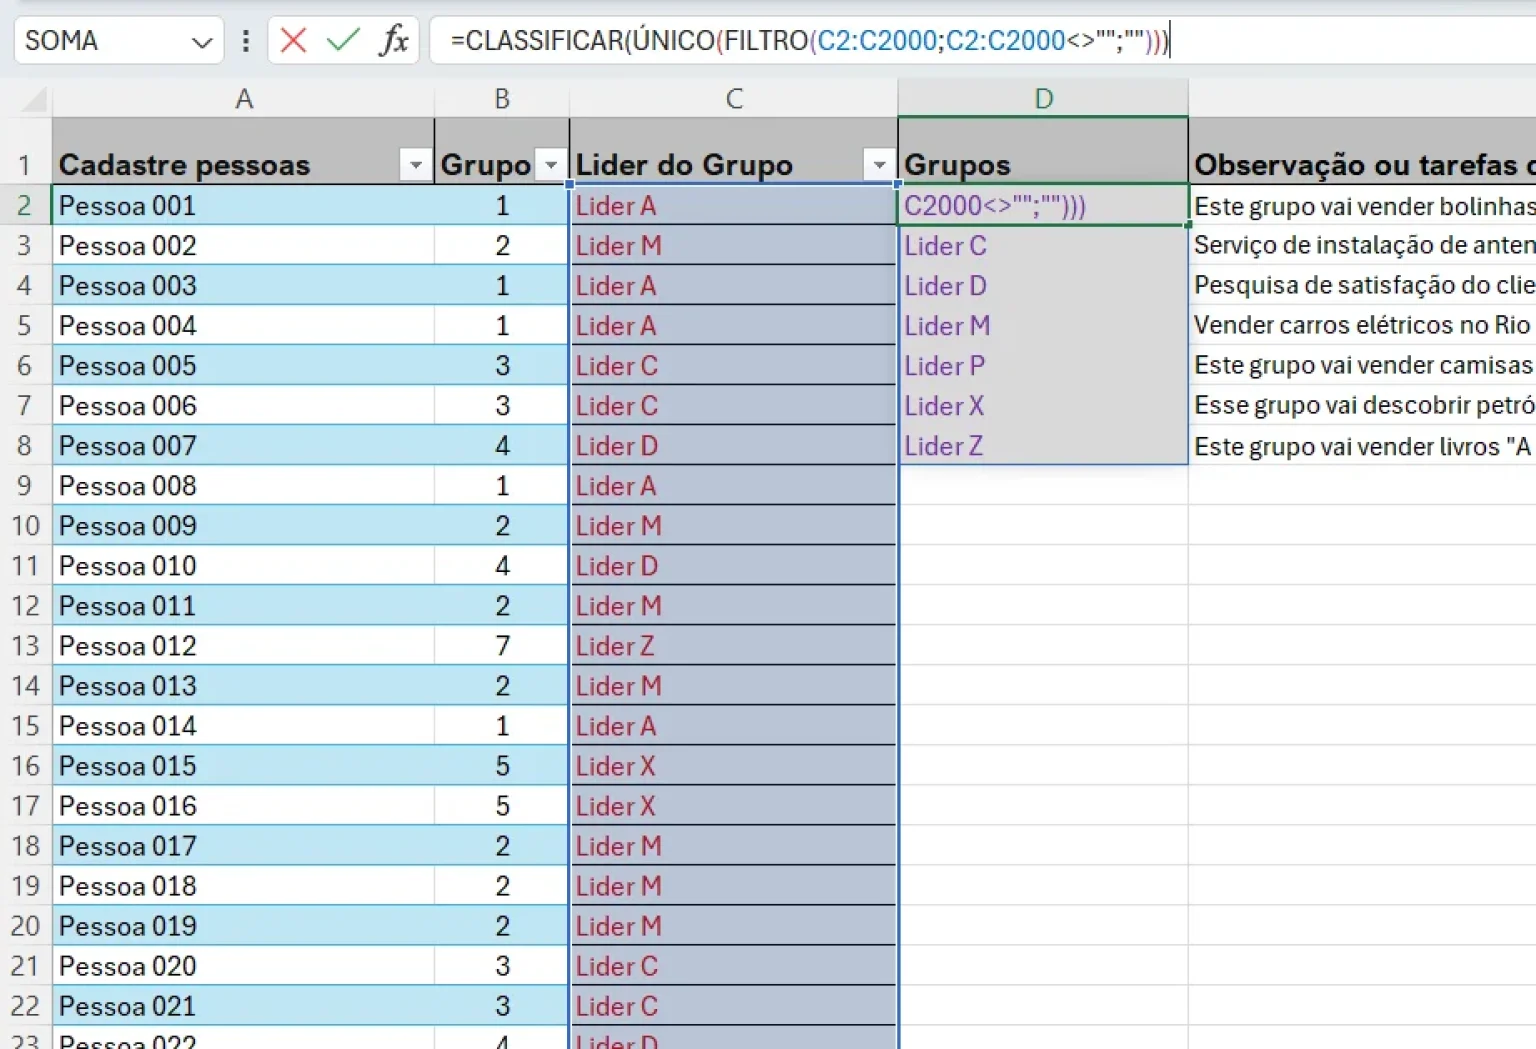Viewport: 1536px width, 1049px height.
Task: Click the 'Este grupo vai vender bolinhas' cell
Action: [1362, 205]
